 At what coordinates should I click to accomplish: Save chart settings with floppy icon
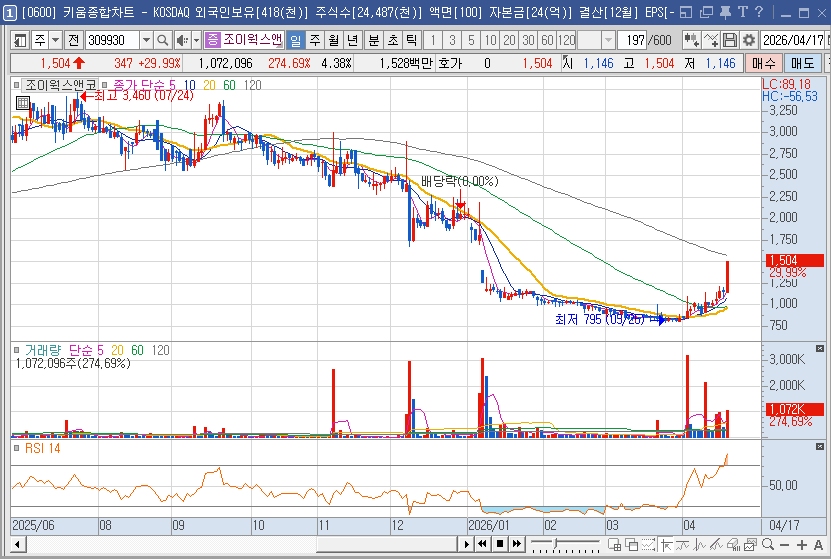[729, 40]
